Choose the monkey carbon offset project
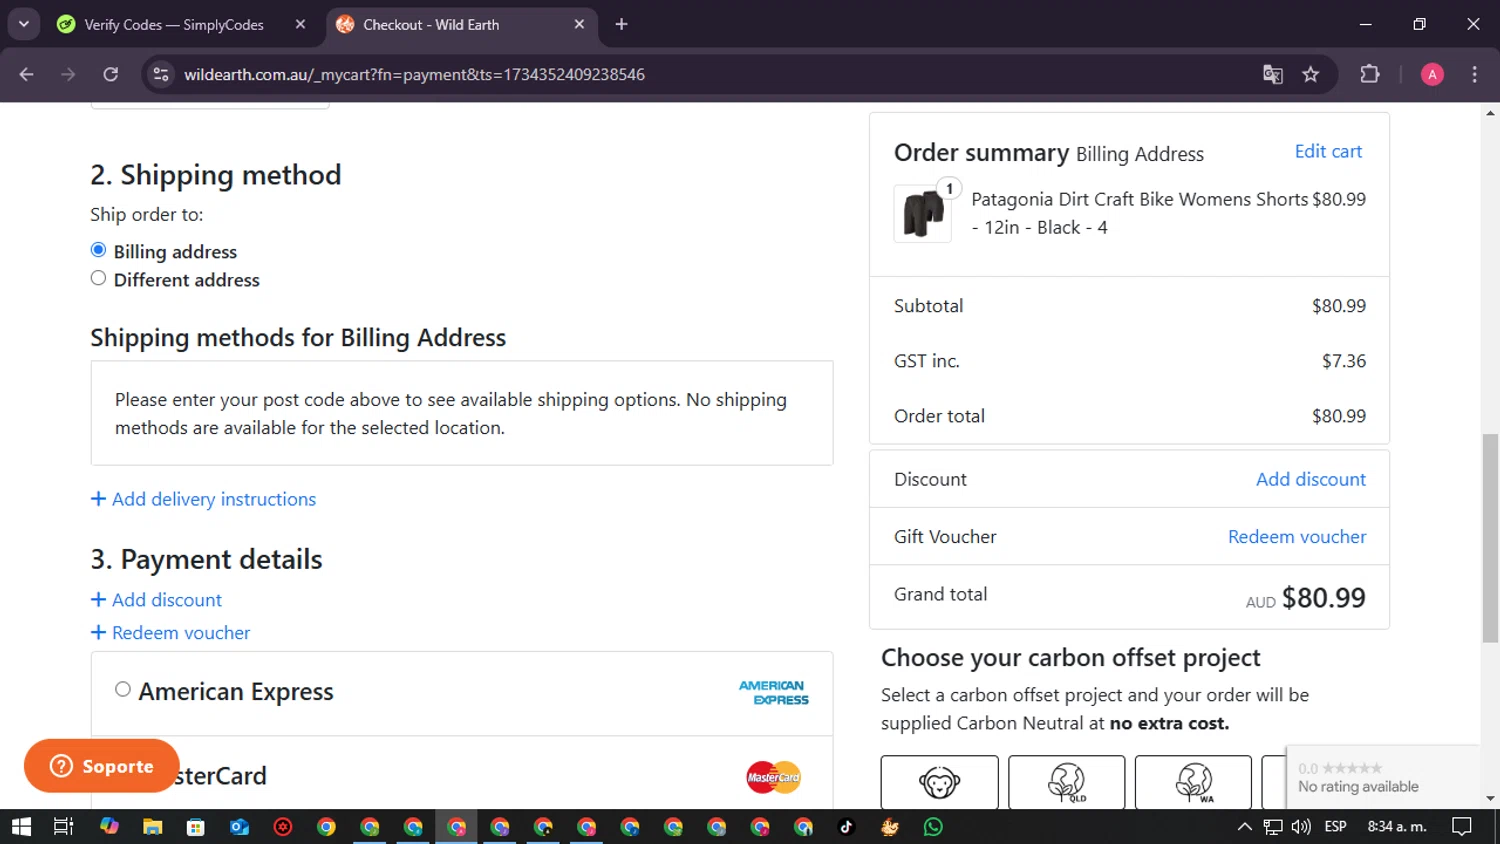The height and width of the screenshot is (844, 1500). point(939,782)
